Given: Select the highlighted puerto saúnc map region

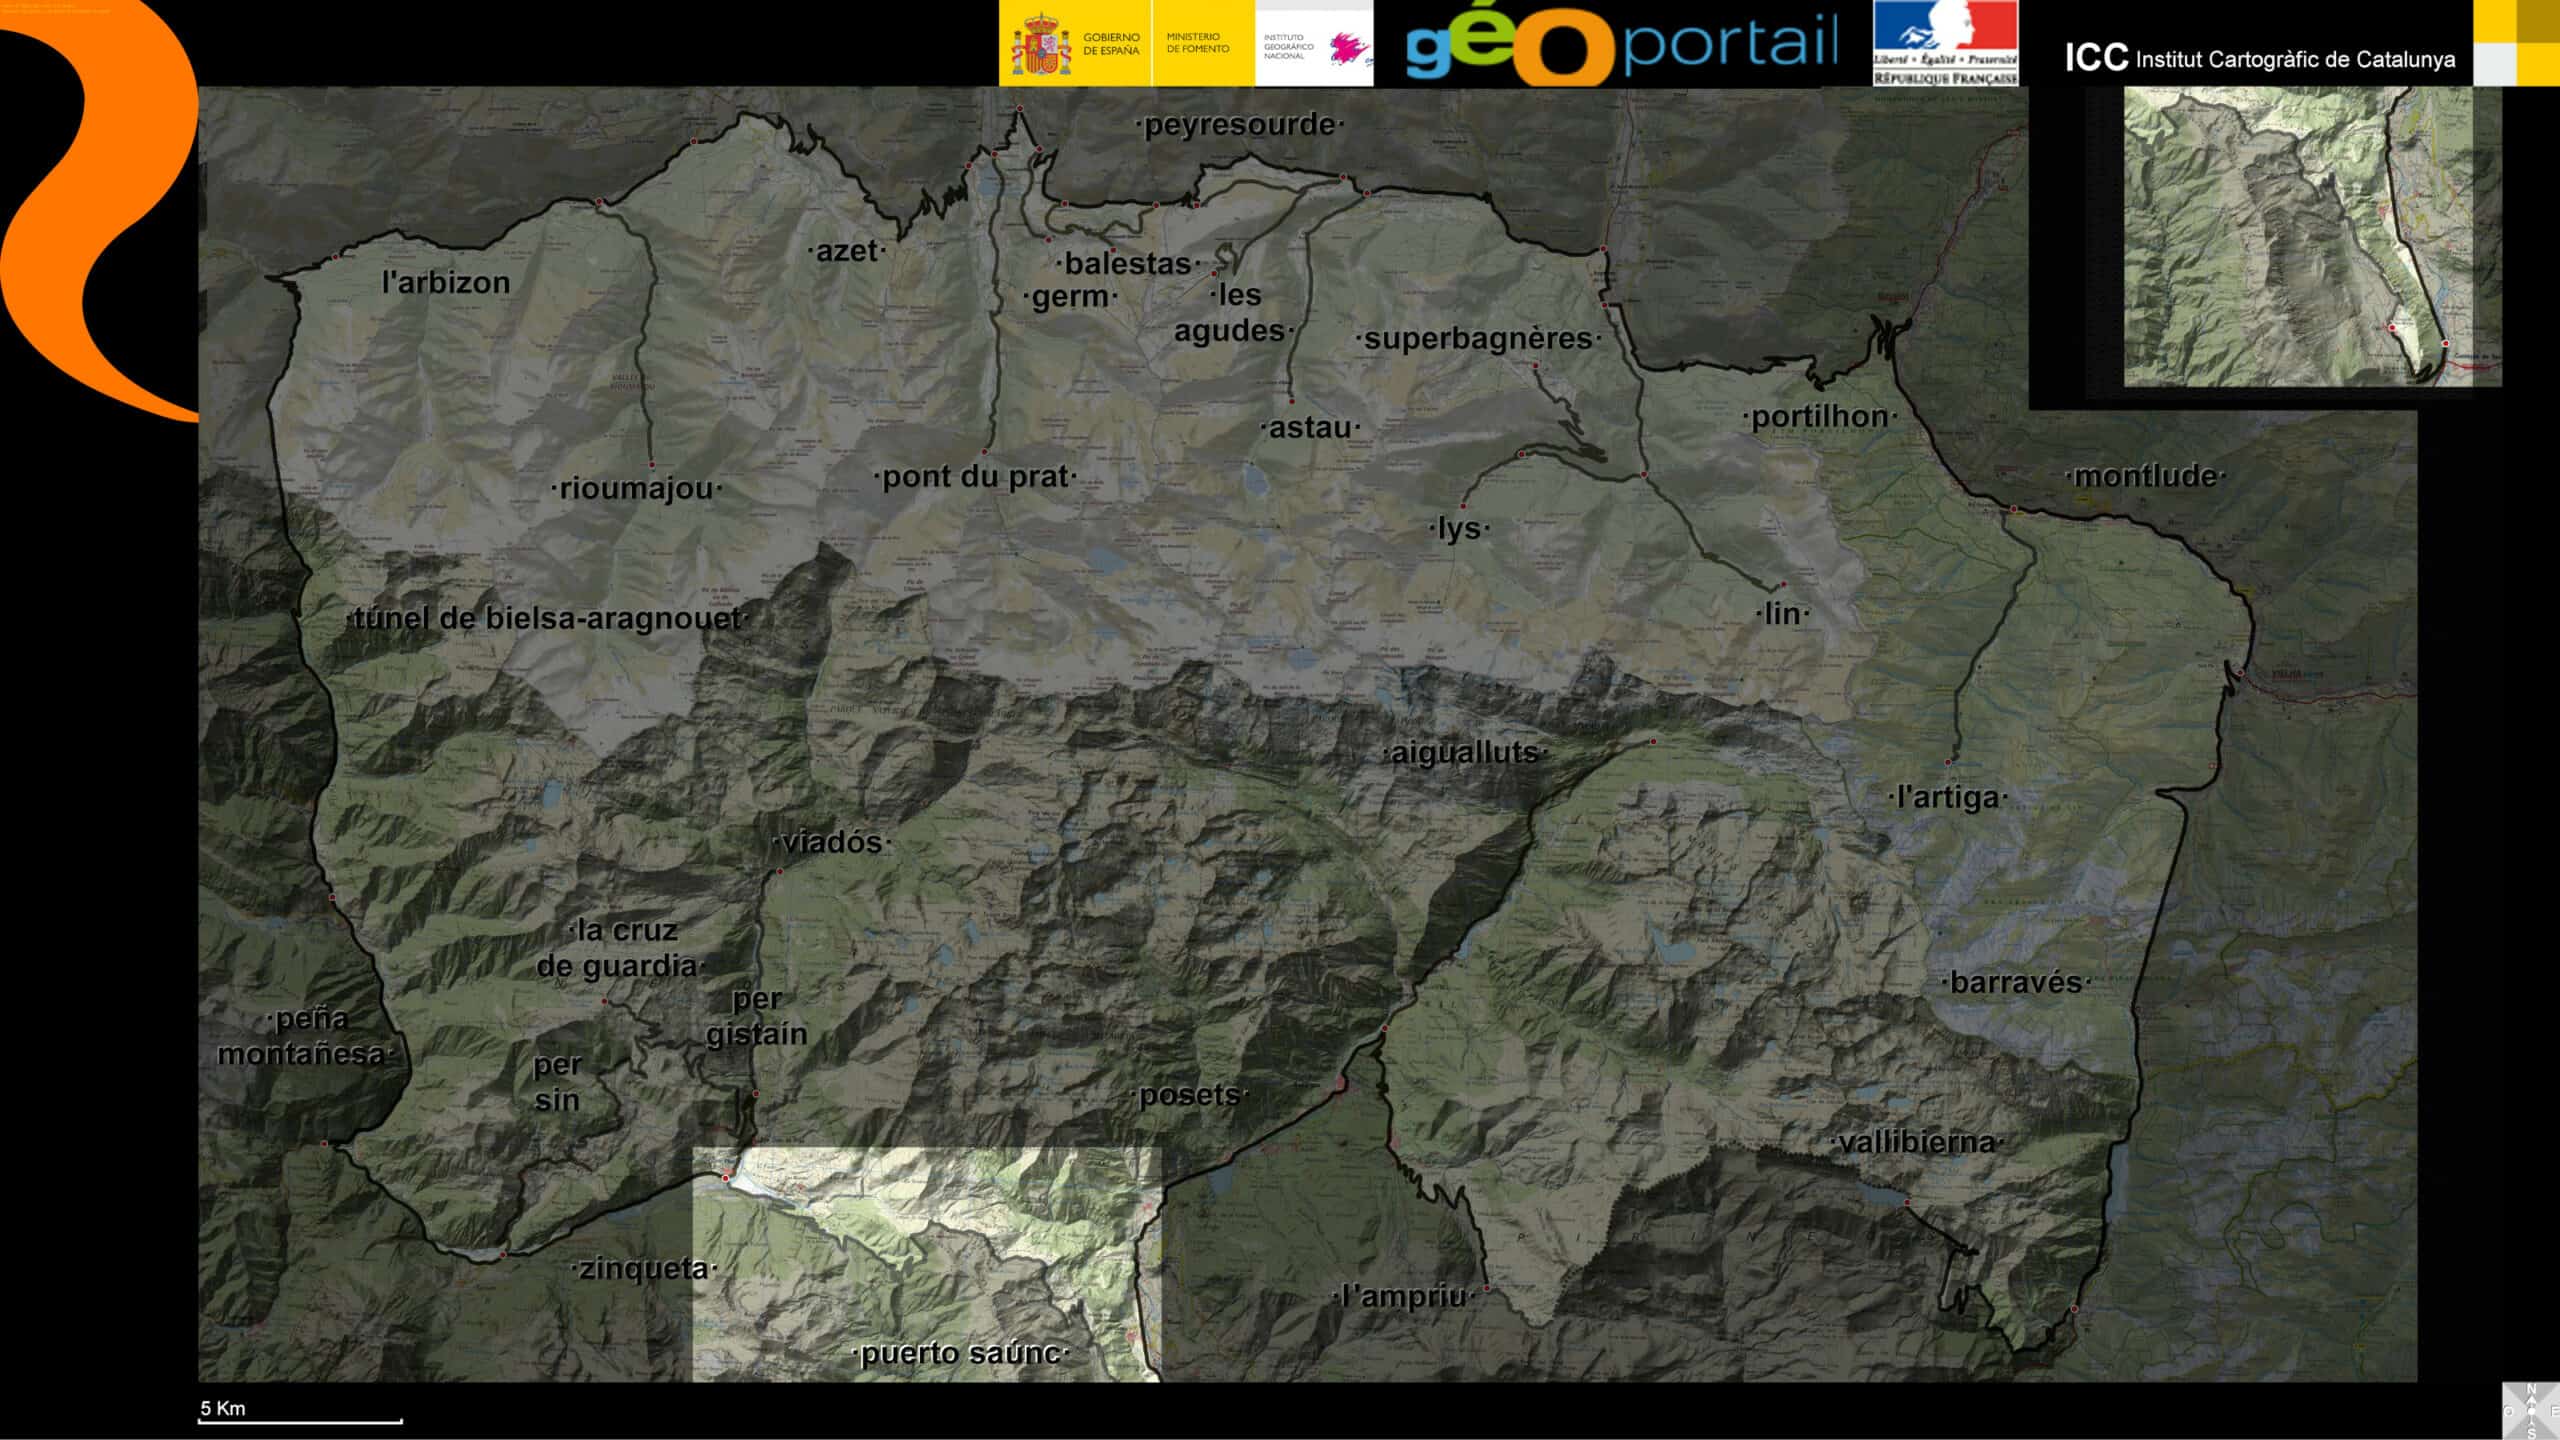Looking at the screenshot, I should pos(926,1264).
